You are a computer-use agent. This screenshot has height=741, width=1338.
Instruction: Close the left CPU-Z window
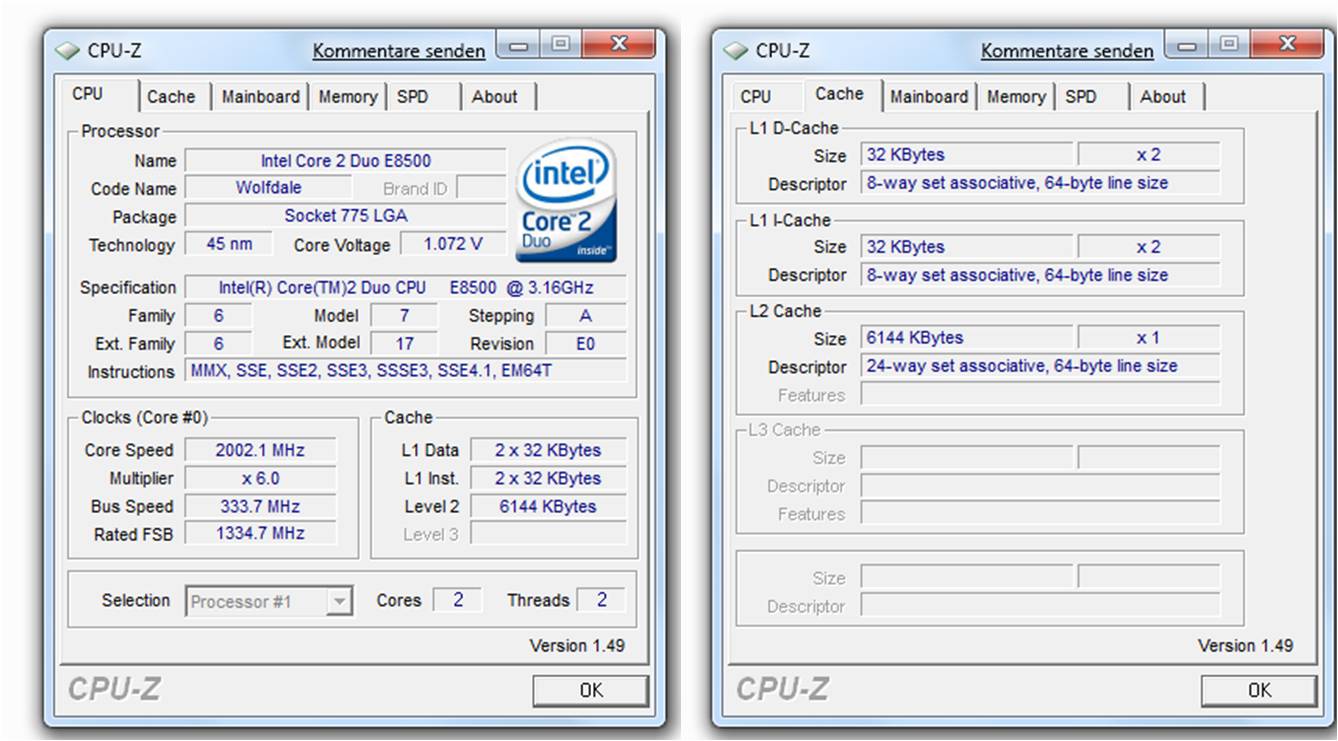tap(618, 45)
